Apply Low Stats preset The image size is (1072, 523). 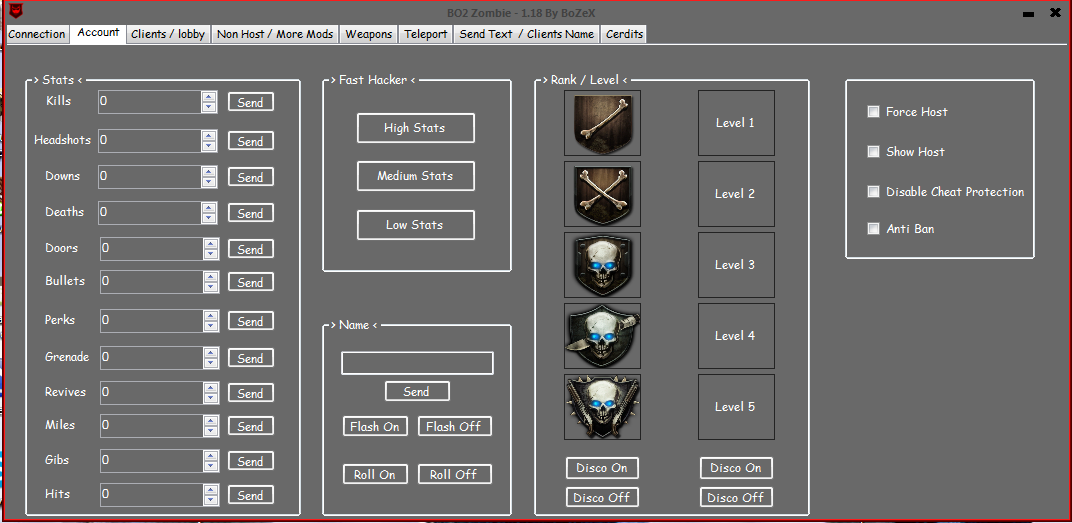(x=416, y=225)
